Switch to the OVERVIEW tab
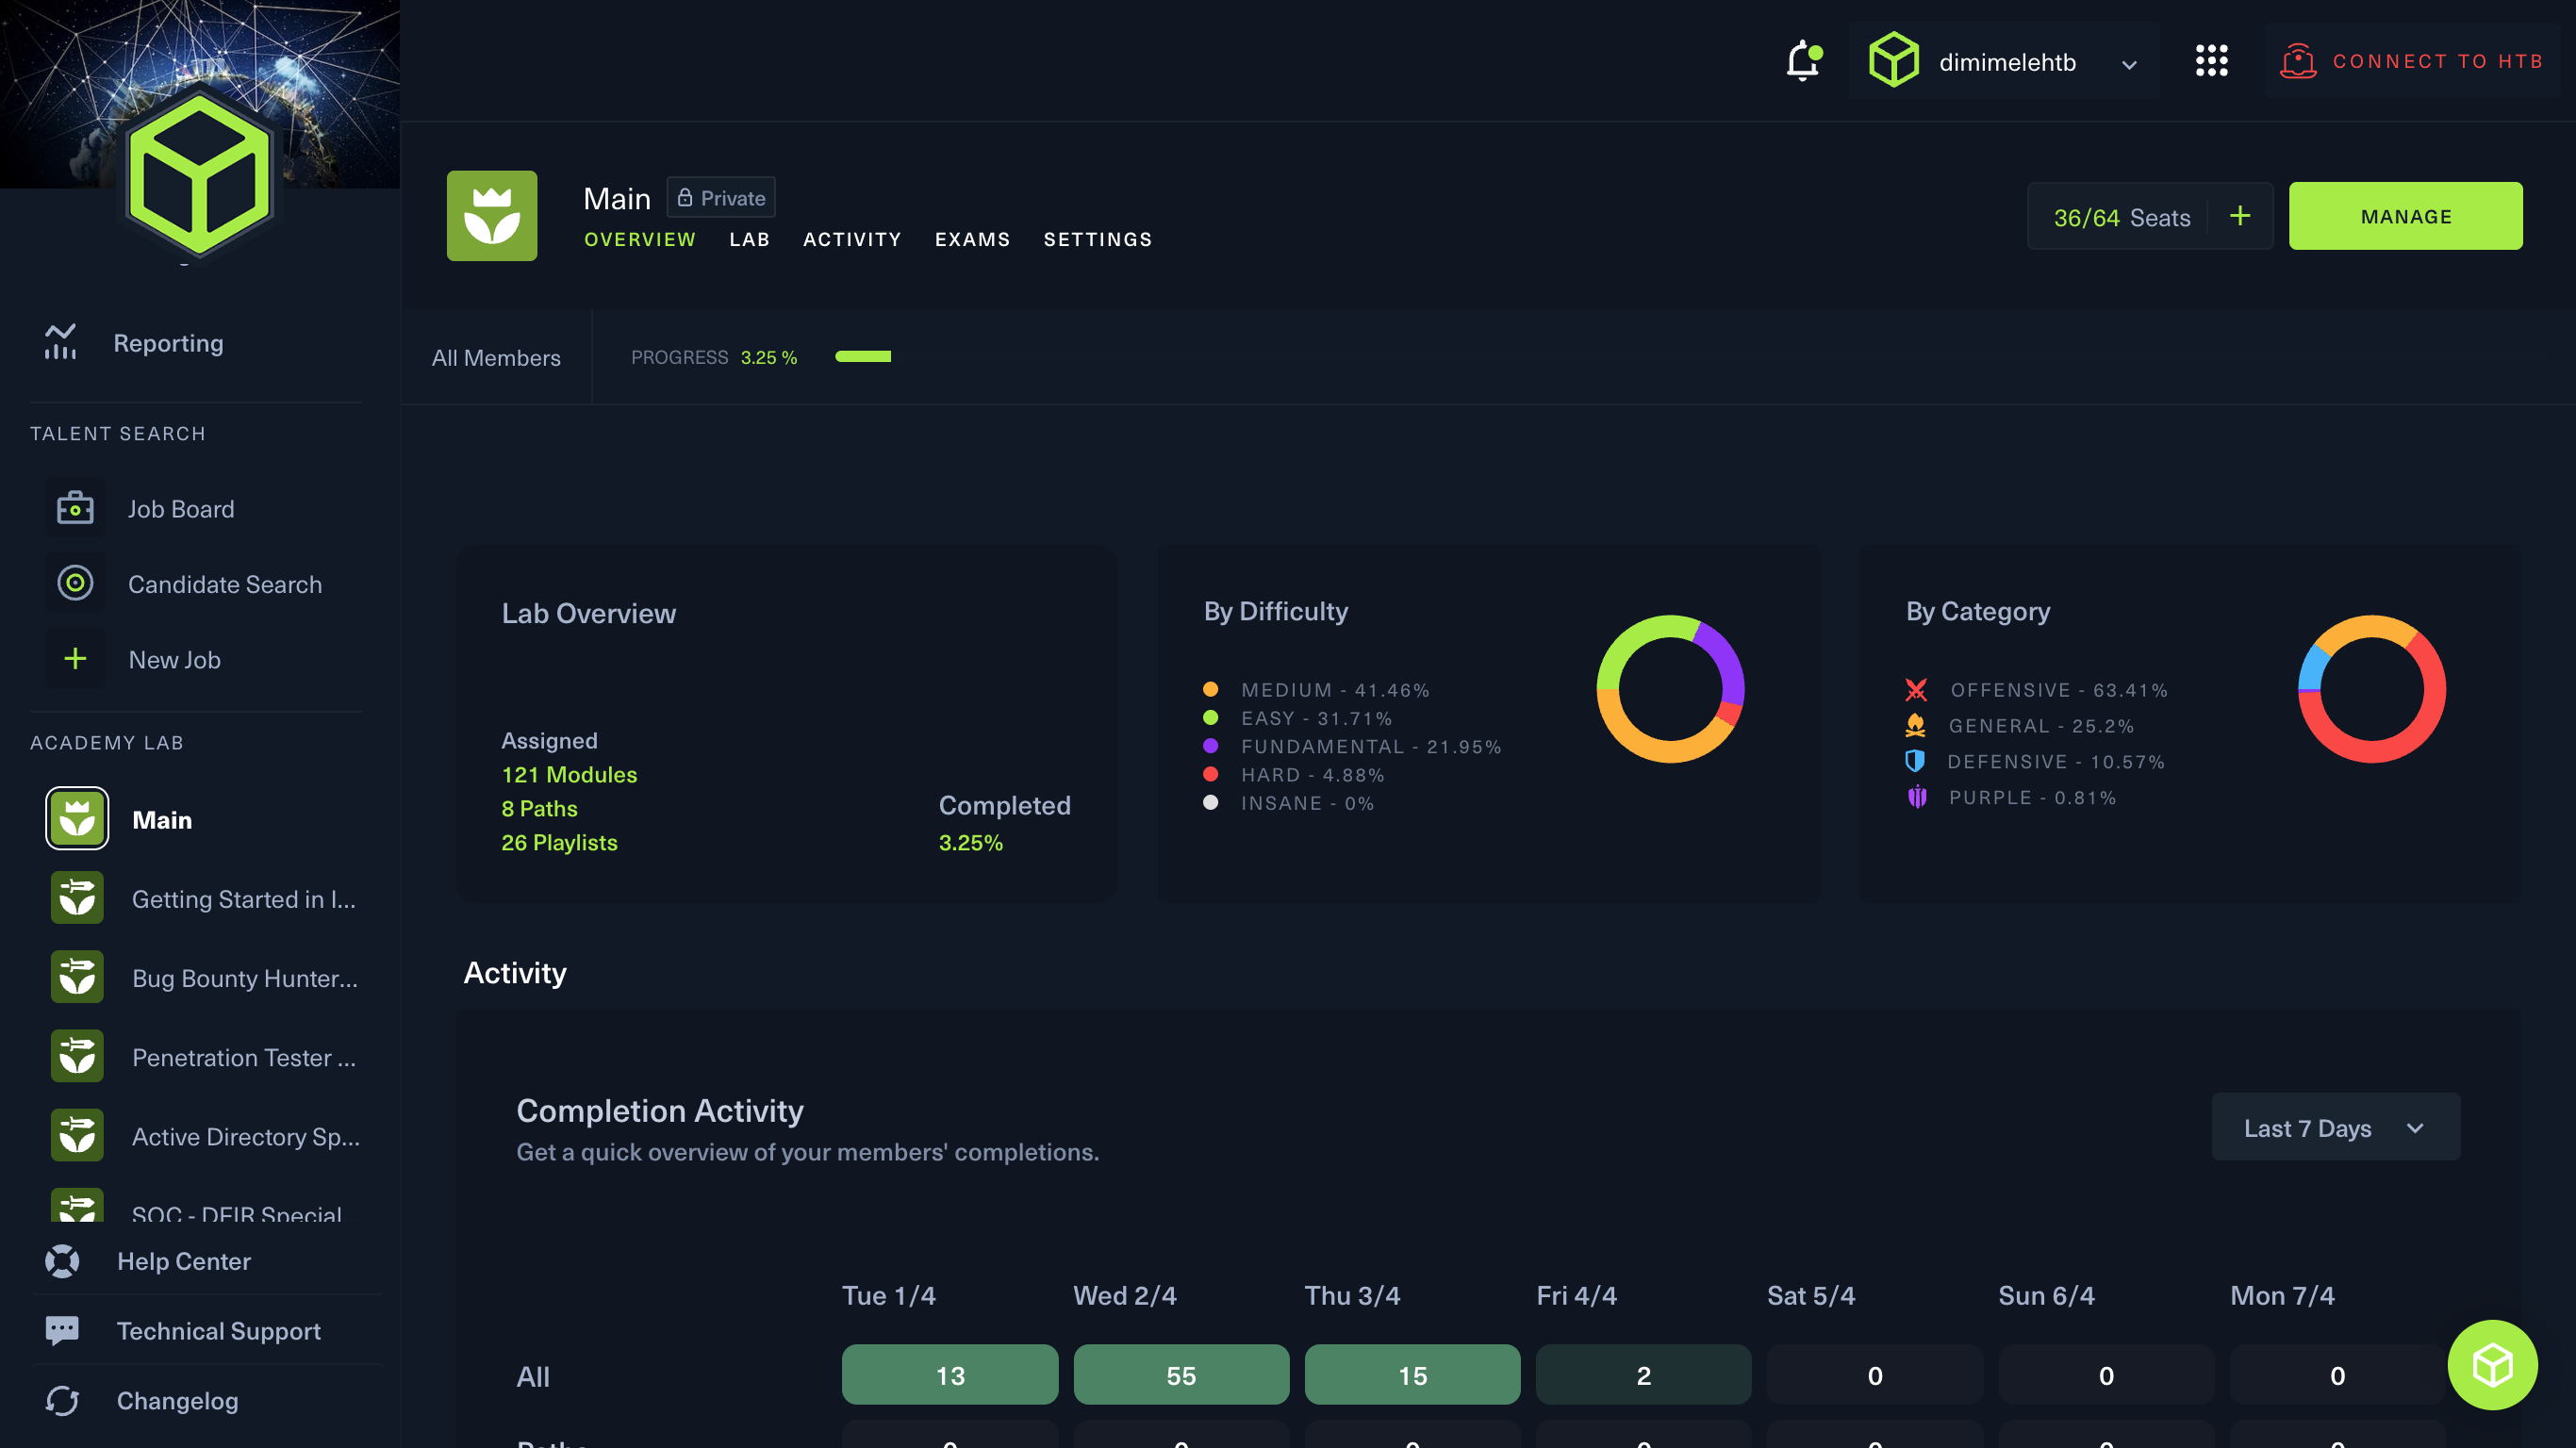This screenshot has height=1448, width=2576. (x=640, y=239)
